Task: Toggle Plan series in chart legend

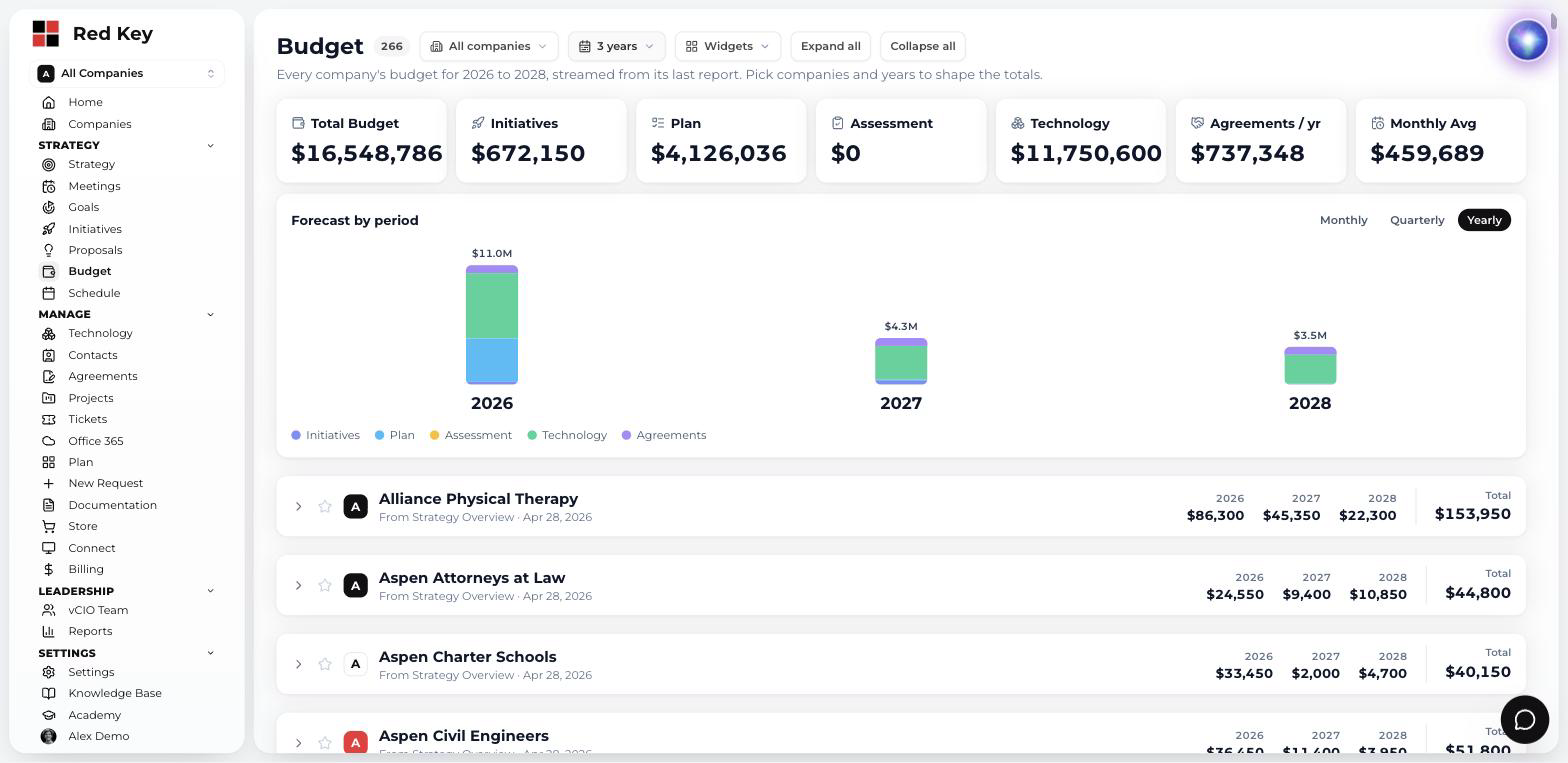Action: pos(395,435)
